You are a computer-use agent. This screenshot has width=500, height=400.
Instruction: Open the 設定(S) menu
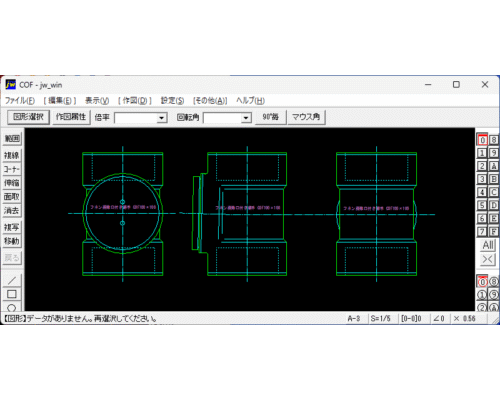(172, 100)
